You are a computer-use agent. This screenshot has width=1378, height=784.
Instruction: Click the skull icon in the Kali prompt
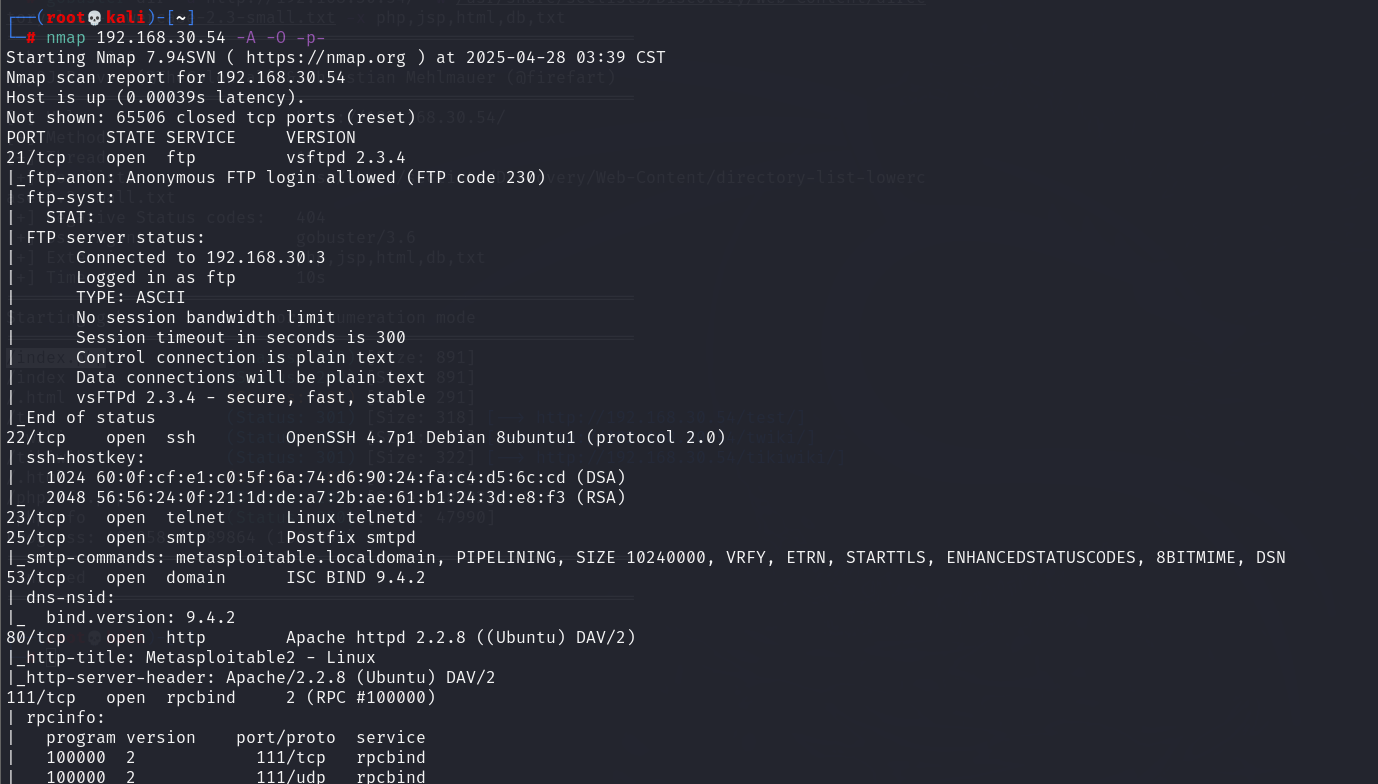[x=95, y=17]
